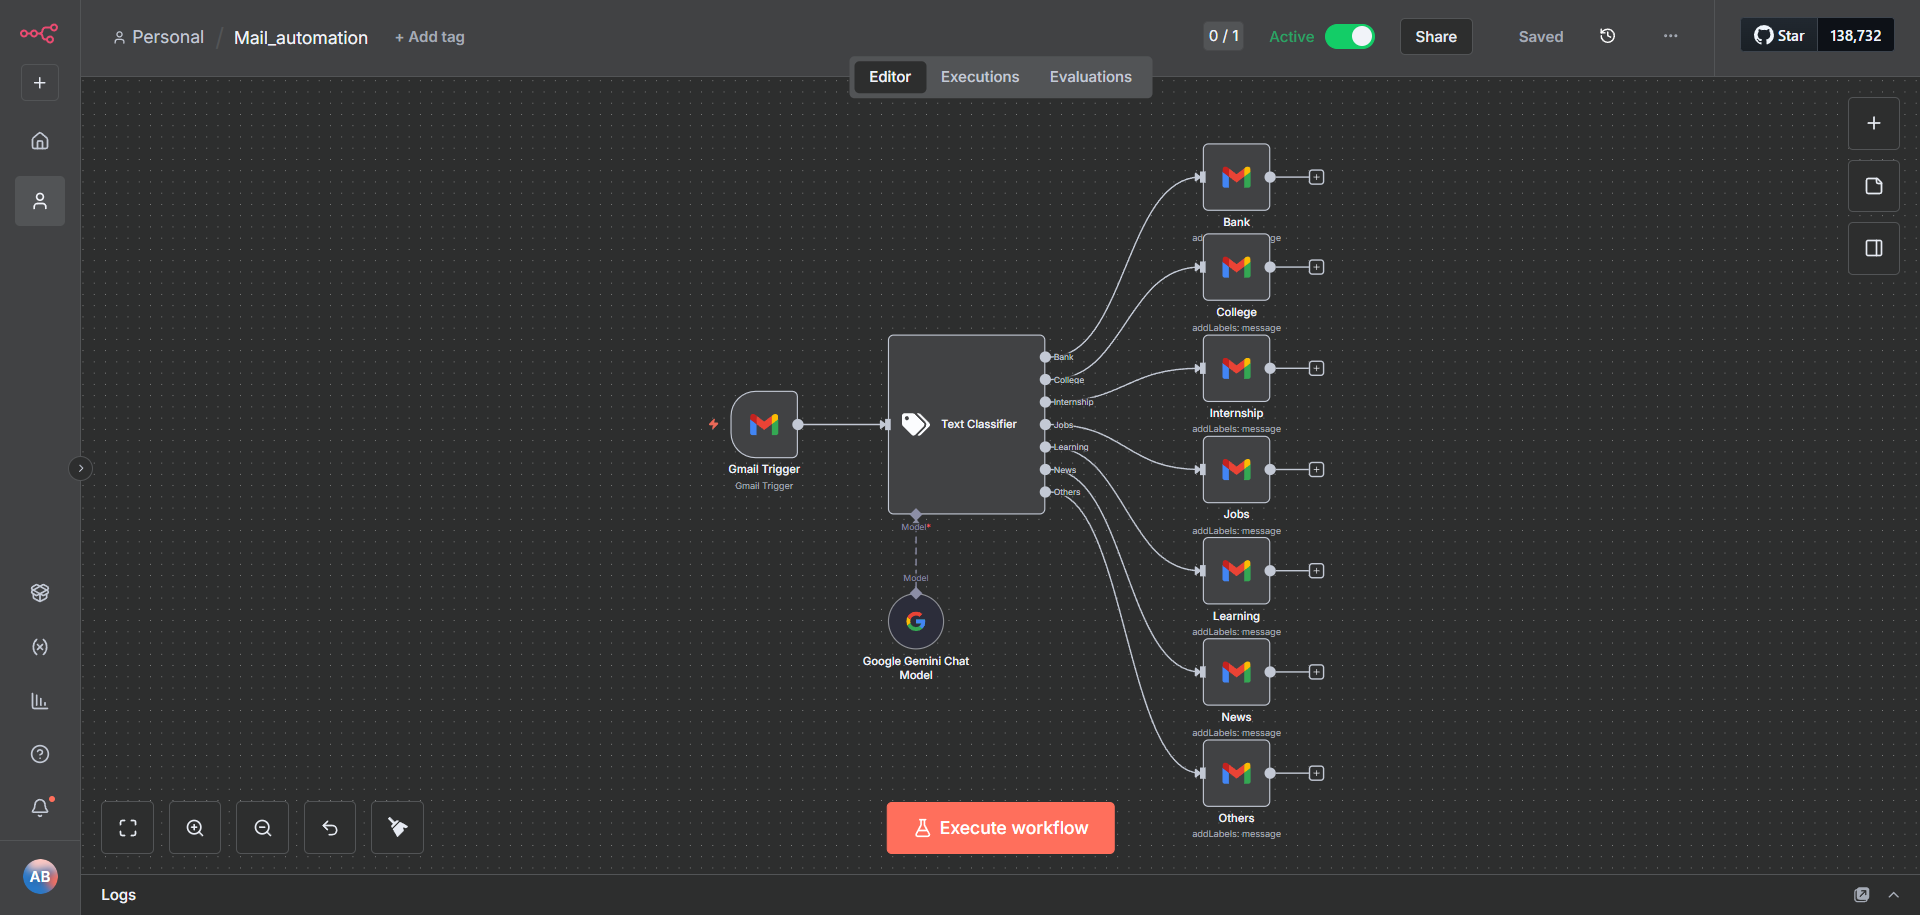This screenshot has height=915, width=1920.
Task: Zoom in on the canvas
Action: tap(195, 828)
